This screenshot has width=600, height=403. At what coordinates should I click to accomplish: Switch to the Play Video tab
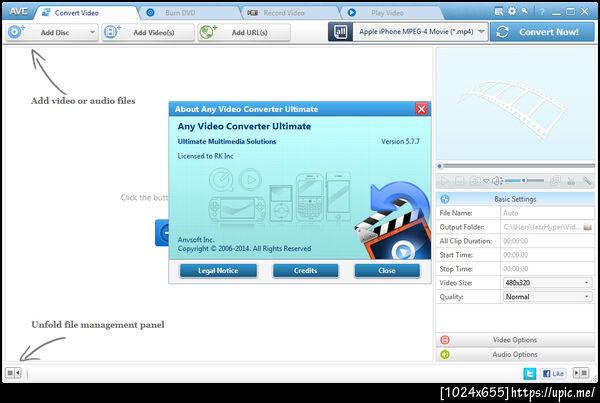coord(386,13)
